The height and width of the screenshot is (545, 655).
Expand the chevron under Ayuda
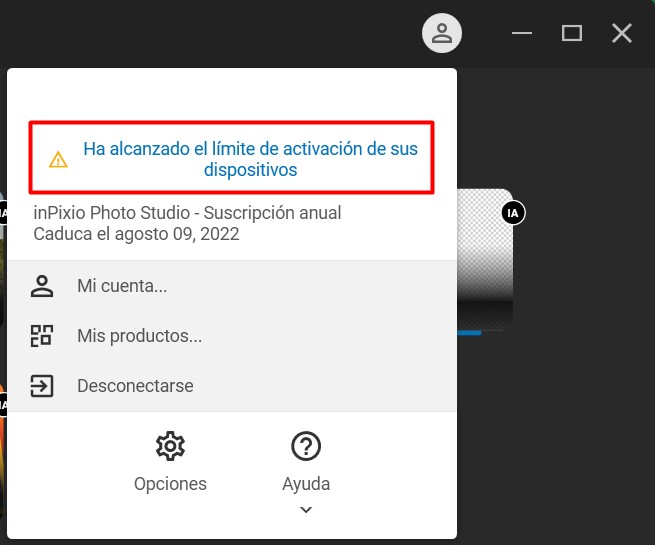[306, 510]
